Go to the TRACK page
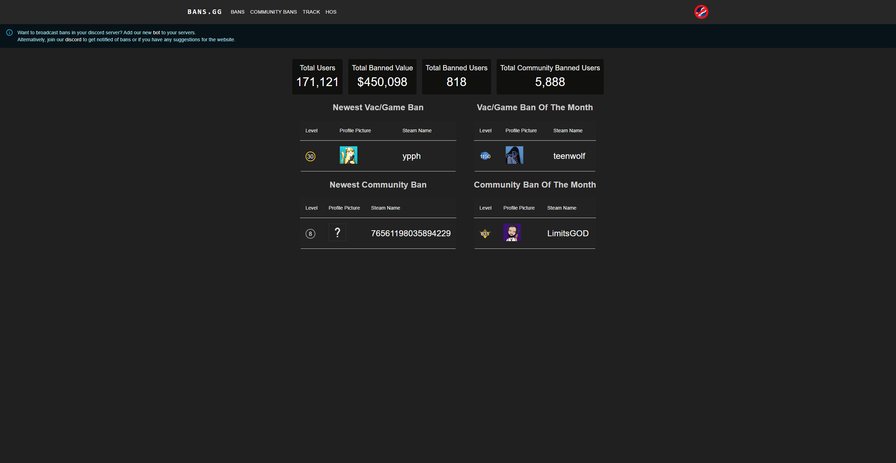Viewport: 896px width, 463px height. (311, 12)
